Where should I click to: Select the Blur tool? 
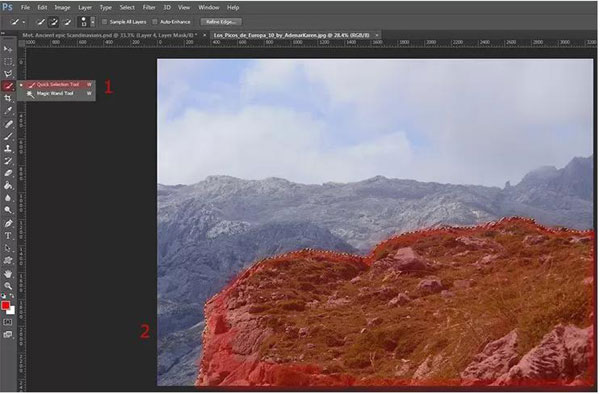[8, 198]
